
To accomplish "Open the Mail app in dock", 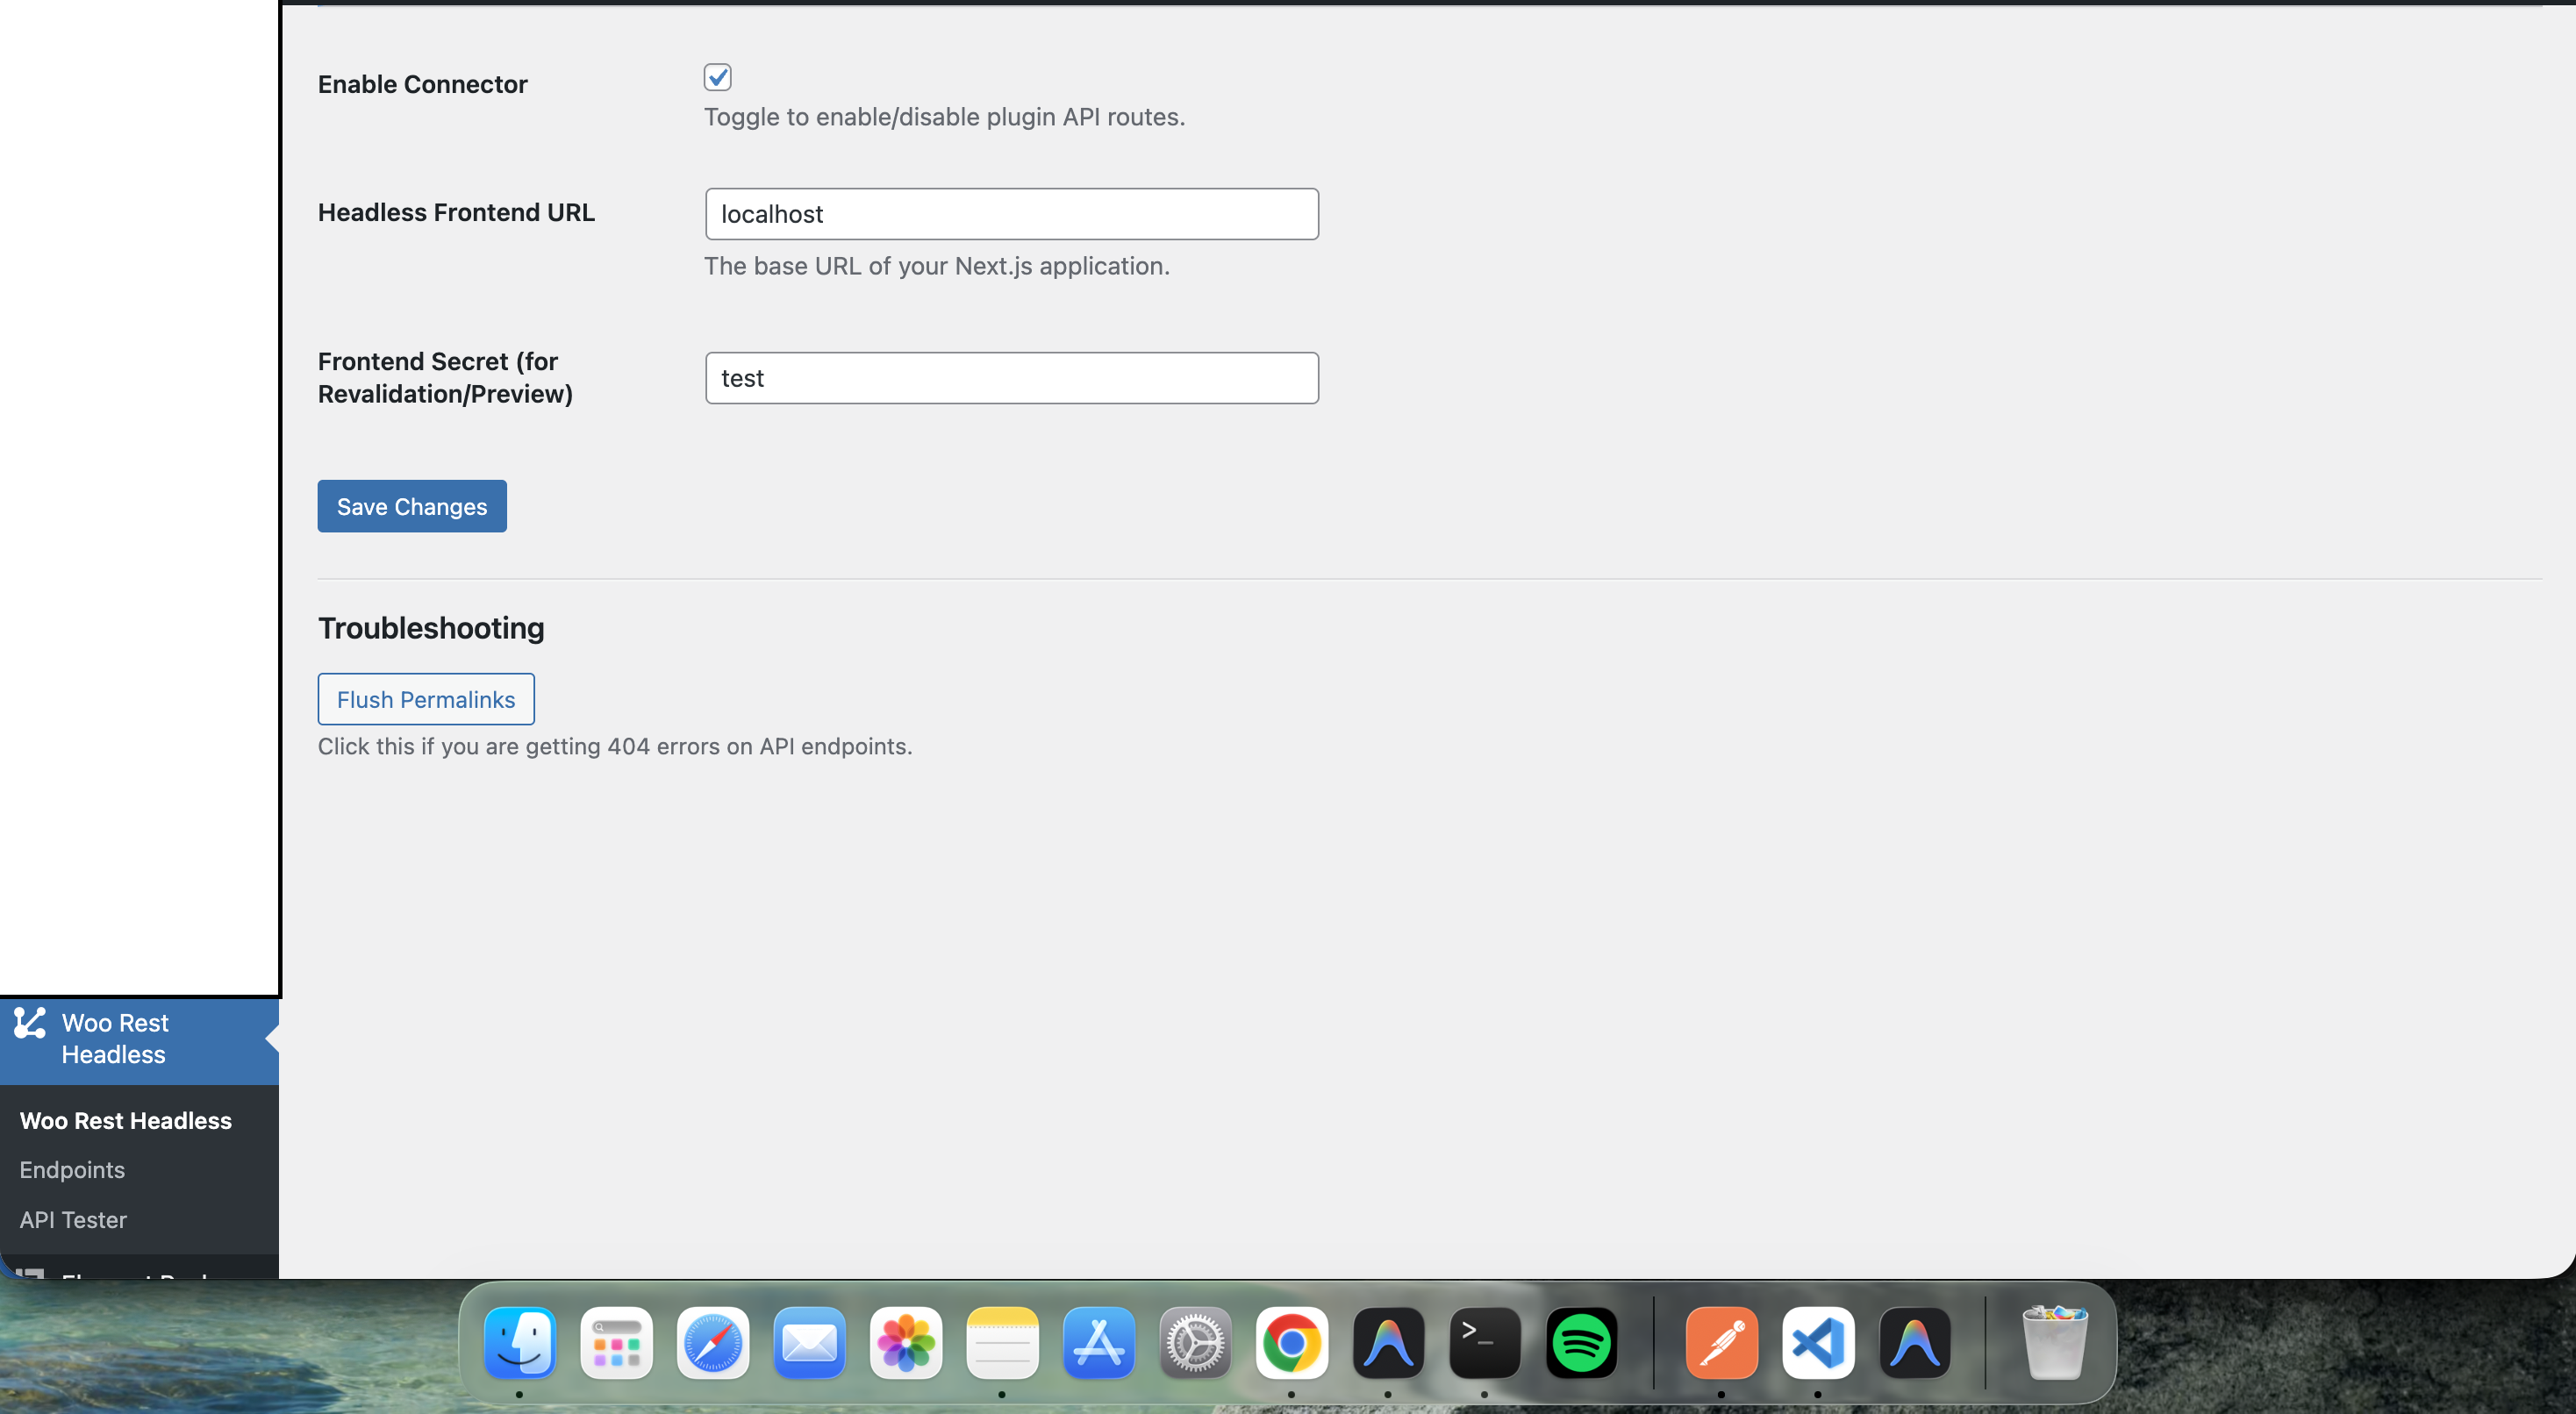I will tap(809, 1342).
